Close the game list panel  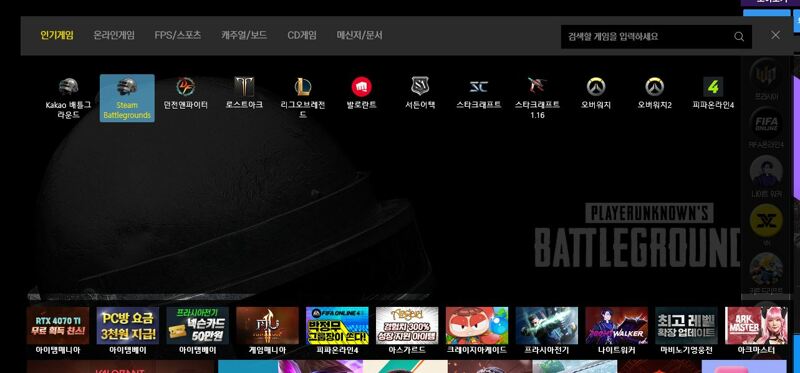click(x=776, y=35)
